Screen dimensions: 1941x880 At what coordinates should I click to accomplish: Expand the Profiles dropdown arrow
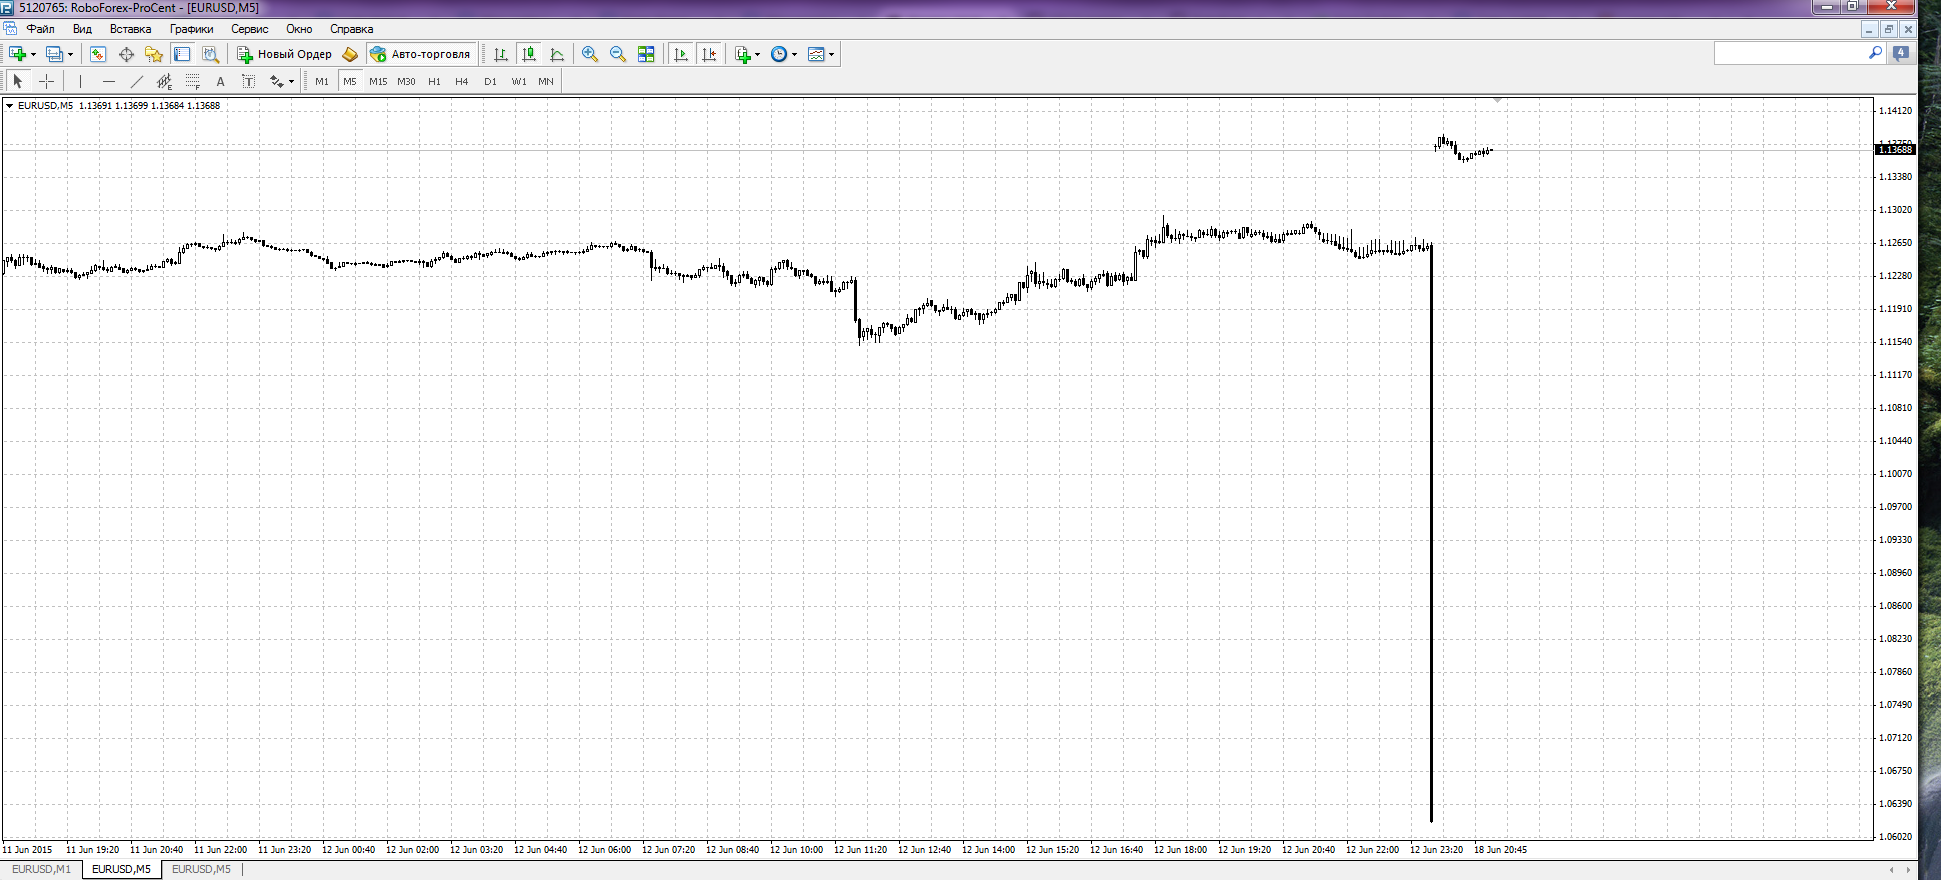[x=70, y=54]
